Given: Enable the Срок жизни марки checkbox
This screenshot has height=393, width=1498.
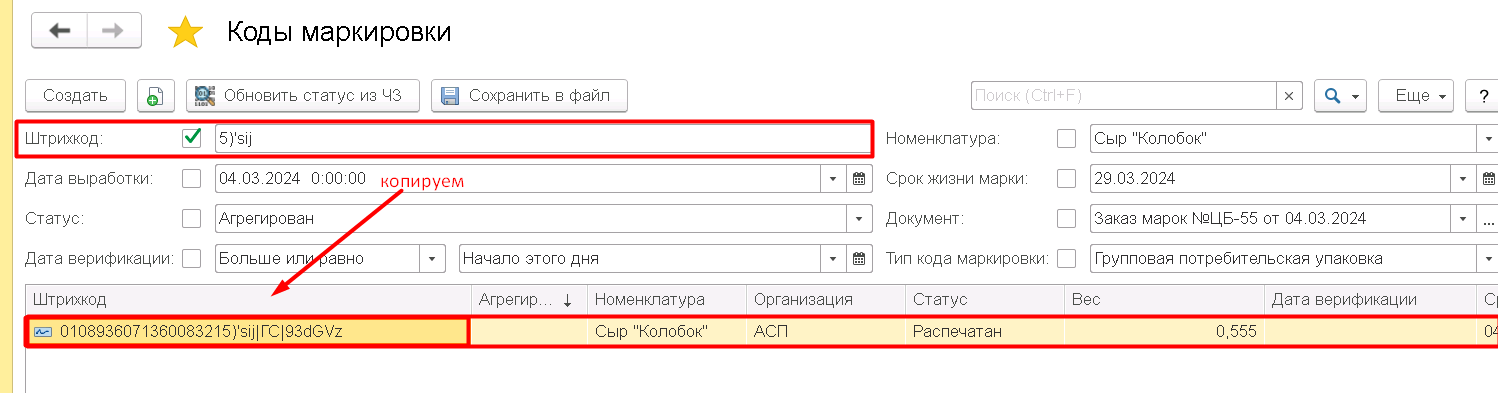Looking at the screenshot, I should coord(1067,179).
